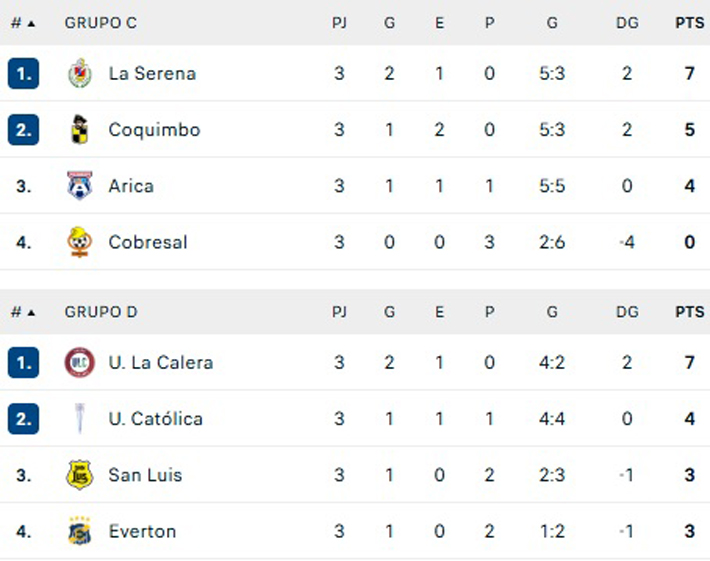710x561 pixels.
Task: Click the Cobresal team crest
Action: coord(80,242)
